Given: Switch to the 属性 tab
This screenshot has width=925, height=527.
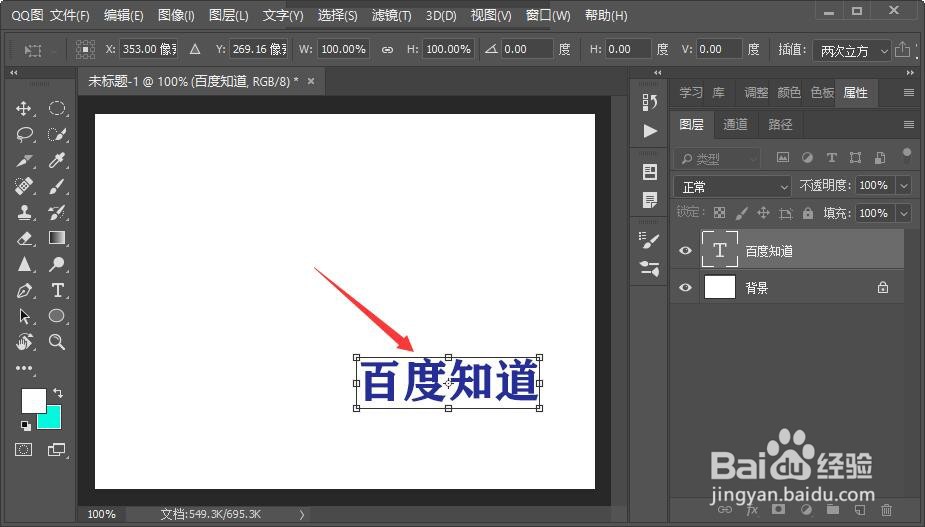Looking at the screenshot, I should pos(855,93).
